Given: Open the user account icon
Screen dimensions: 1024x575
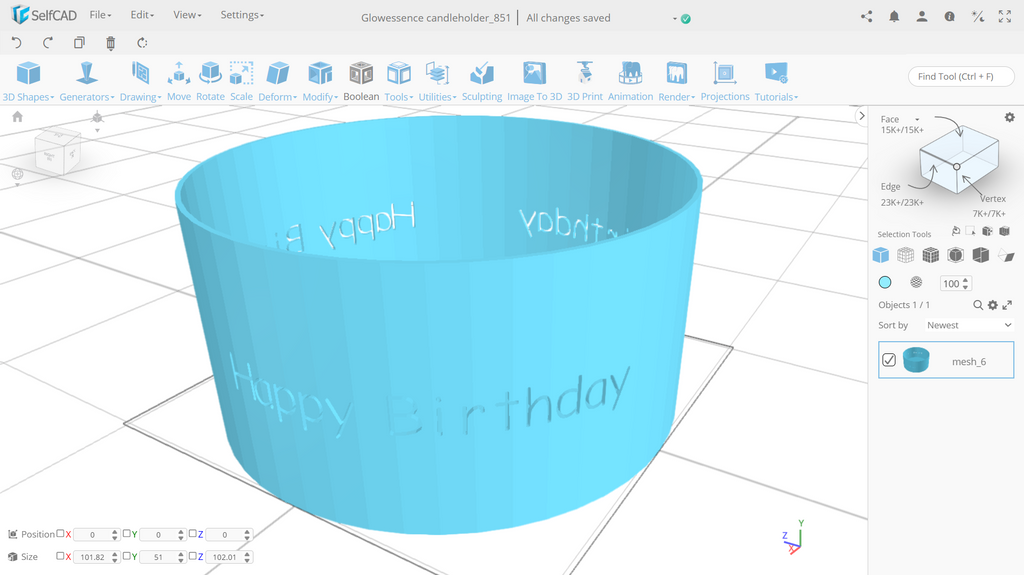Looking at the screenshot, I should 921,17.
